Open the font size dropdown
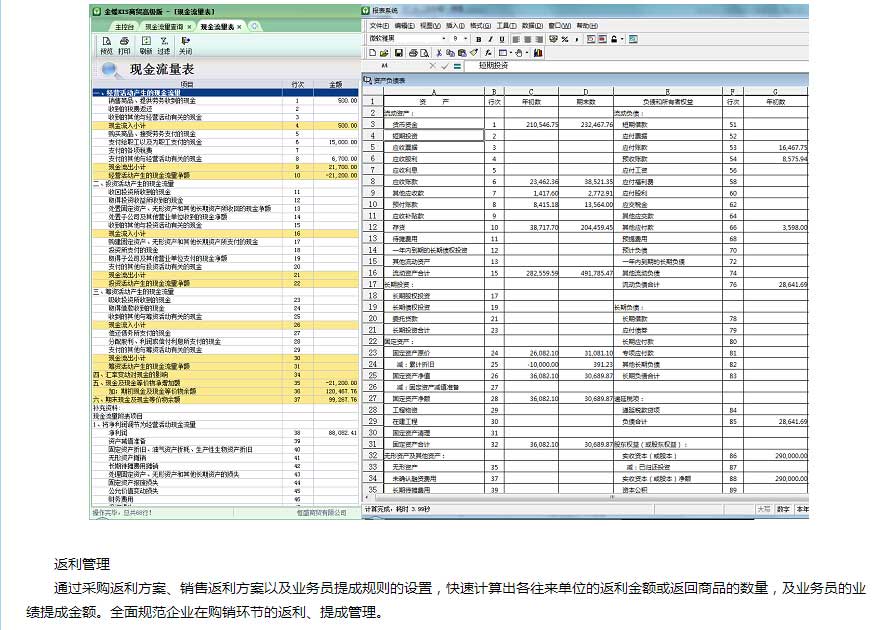Screen dimensions: 896x630 click(468, 38)
